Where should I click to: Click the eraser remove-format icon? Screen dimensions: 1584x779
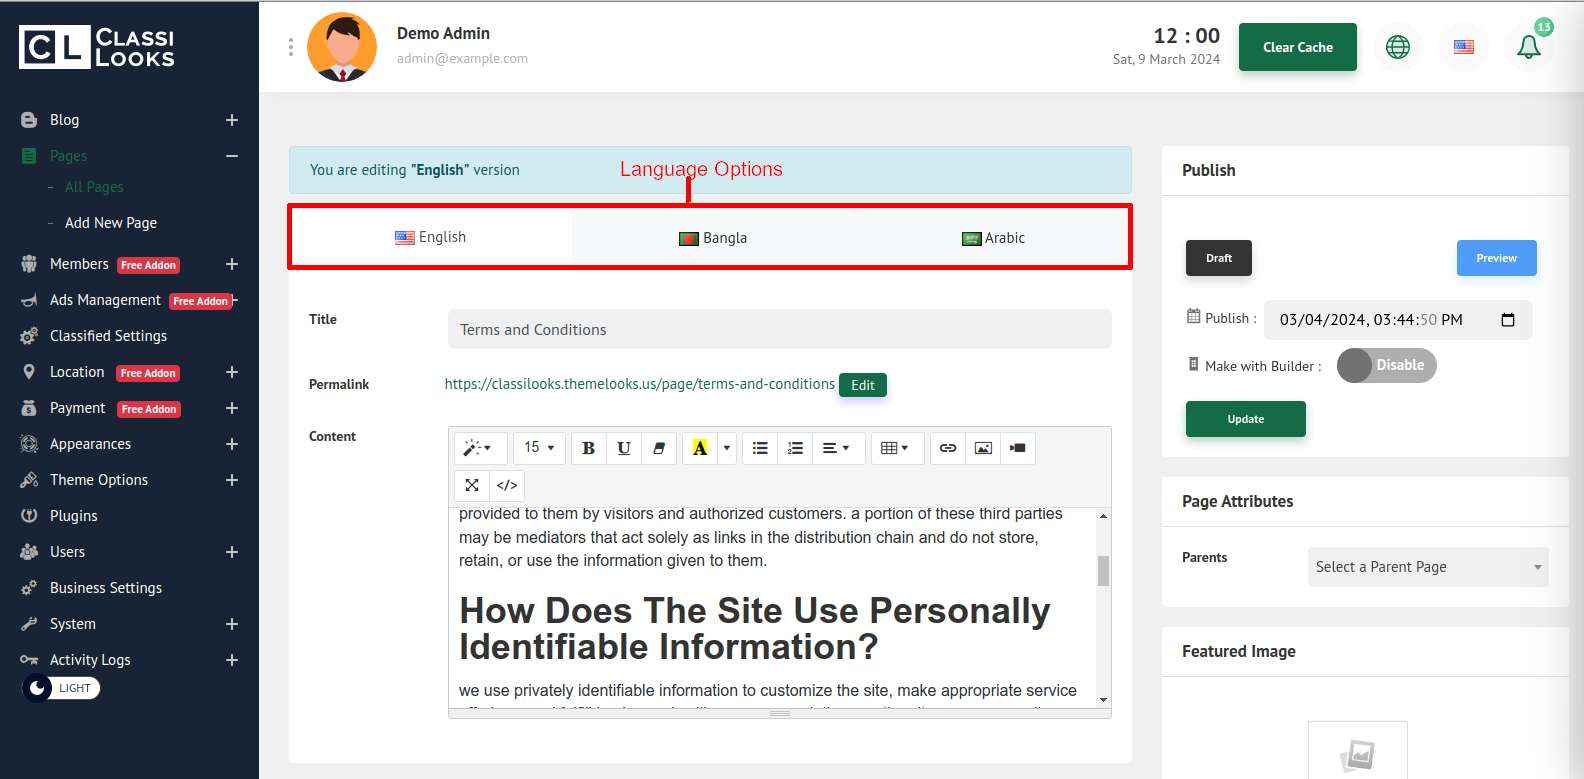pyautogui.click(x=659, y=448)
